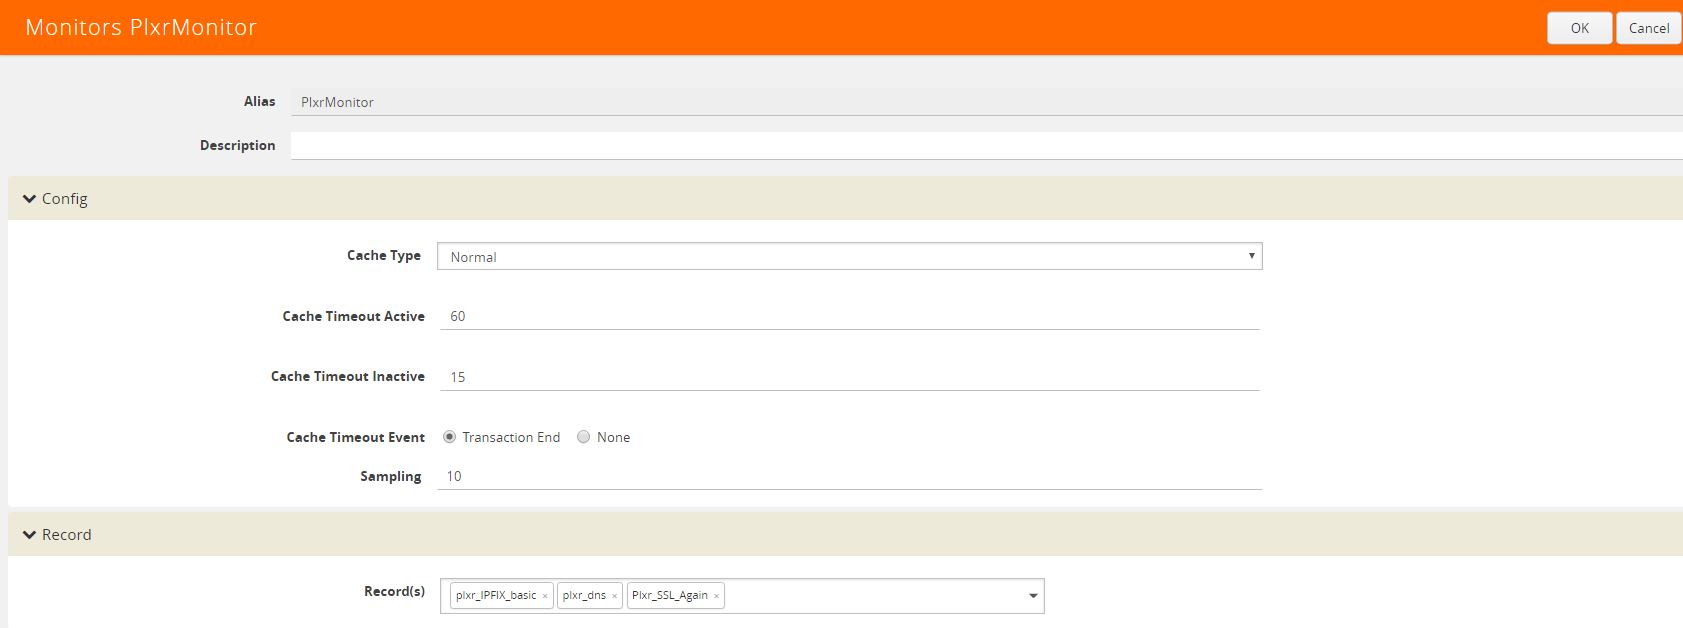Image resolution: width=1683 pixels, height=628 pixels.
Task: Click the Cache Timeout Active field
Action: click(x=850, y=316)
